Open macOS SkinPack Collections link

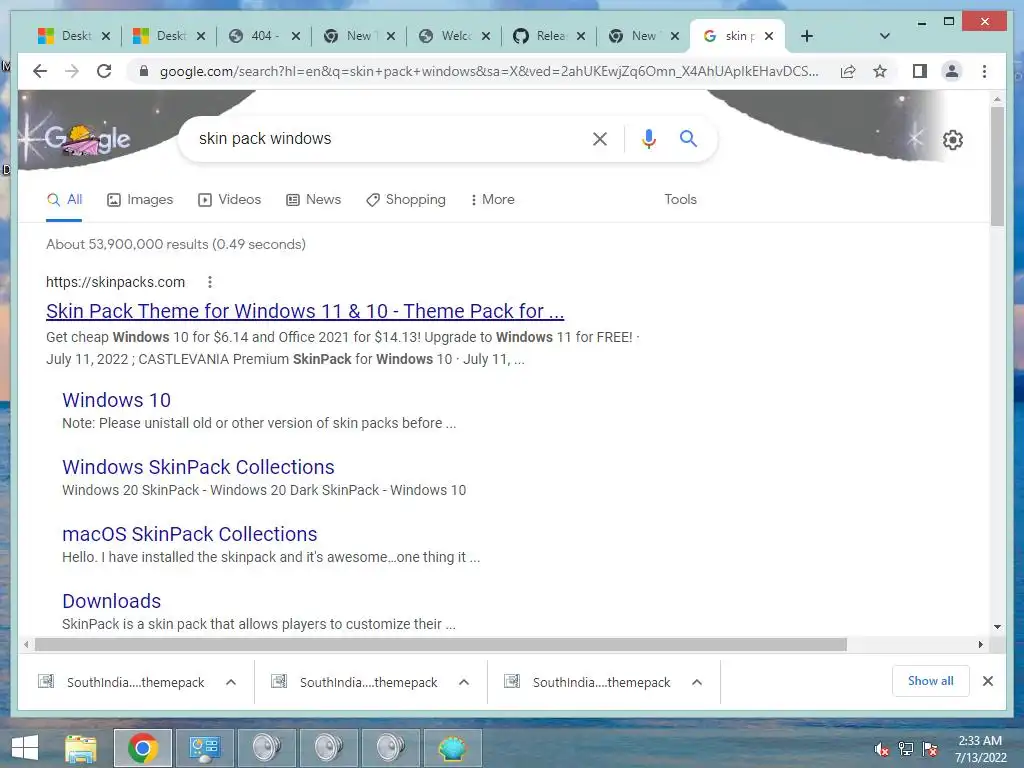(189, 534)
